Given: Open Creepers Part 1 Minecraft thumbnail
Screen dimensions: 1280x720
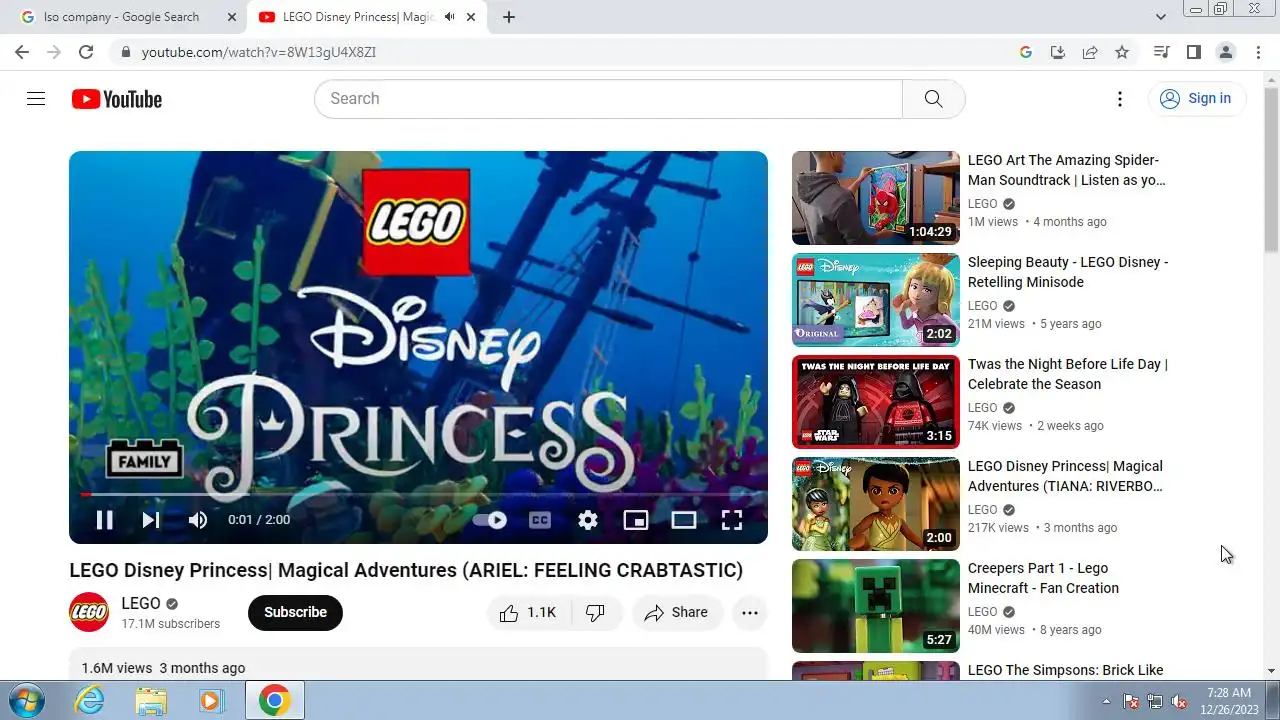Looking at the screenshot, I should click(x=876, y=606).
